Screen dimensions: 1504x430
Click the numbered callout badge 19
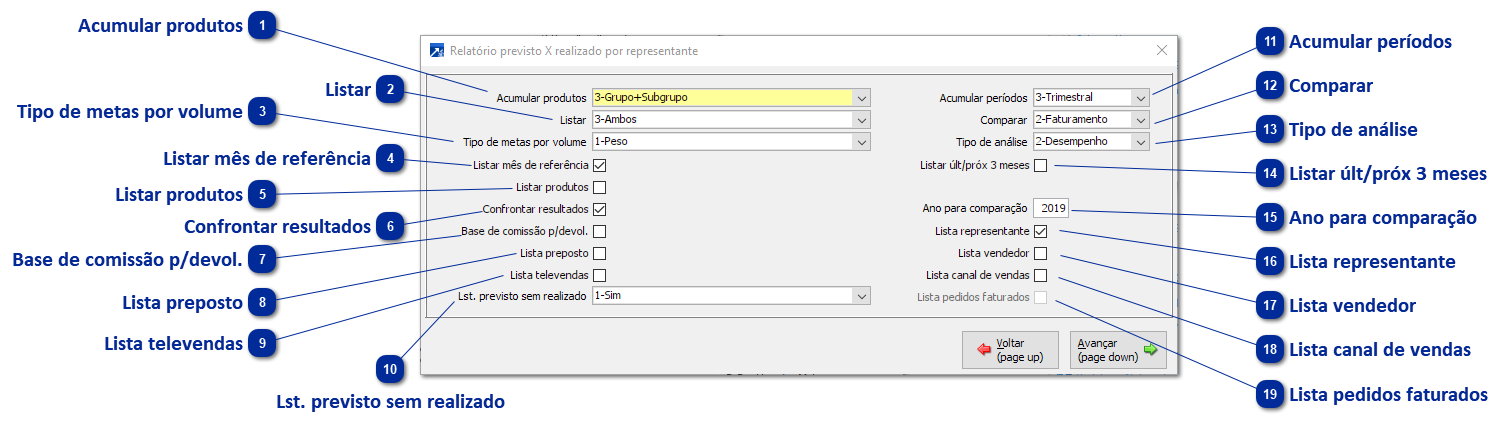[x=1270, y=395]
